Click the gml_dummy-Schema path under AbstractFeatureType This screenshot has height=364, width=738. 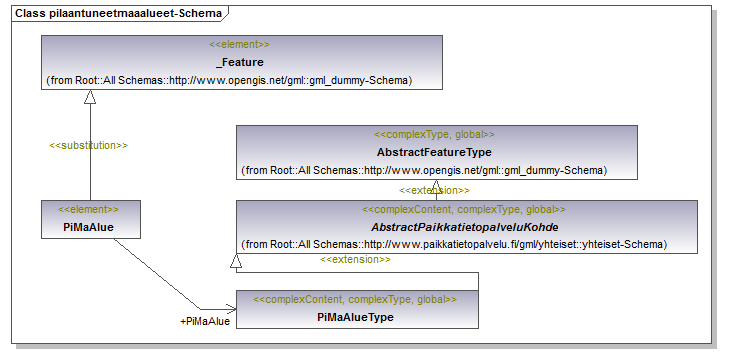tap(425, 170)
